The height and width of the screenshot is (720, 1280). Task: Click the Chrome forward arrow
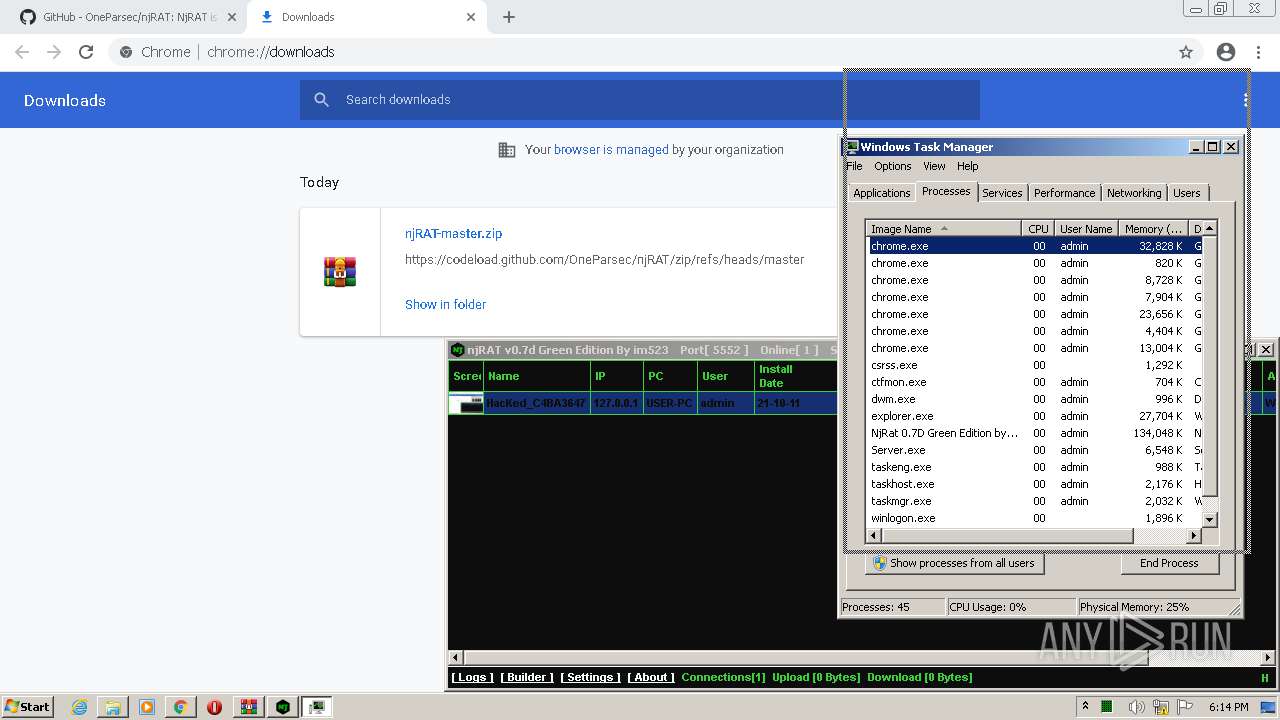(54, 52)
